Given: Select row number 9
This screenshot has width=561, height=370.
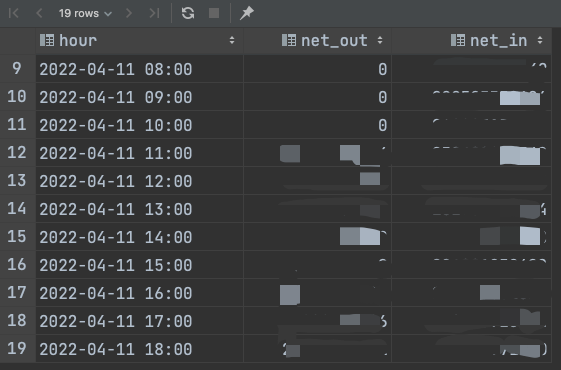Looking at the screenshot, I should (17, 68).
